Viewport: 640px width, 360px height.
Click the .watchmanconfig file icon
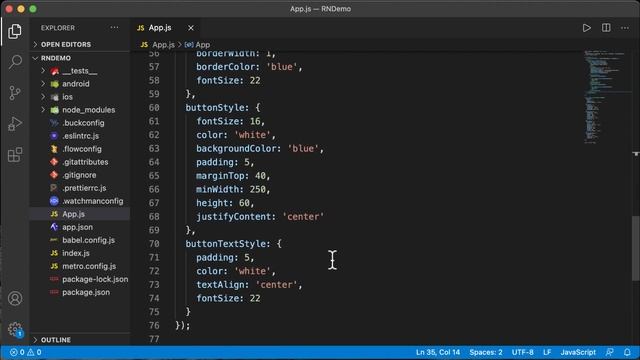click(54, 201)
